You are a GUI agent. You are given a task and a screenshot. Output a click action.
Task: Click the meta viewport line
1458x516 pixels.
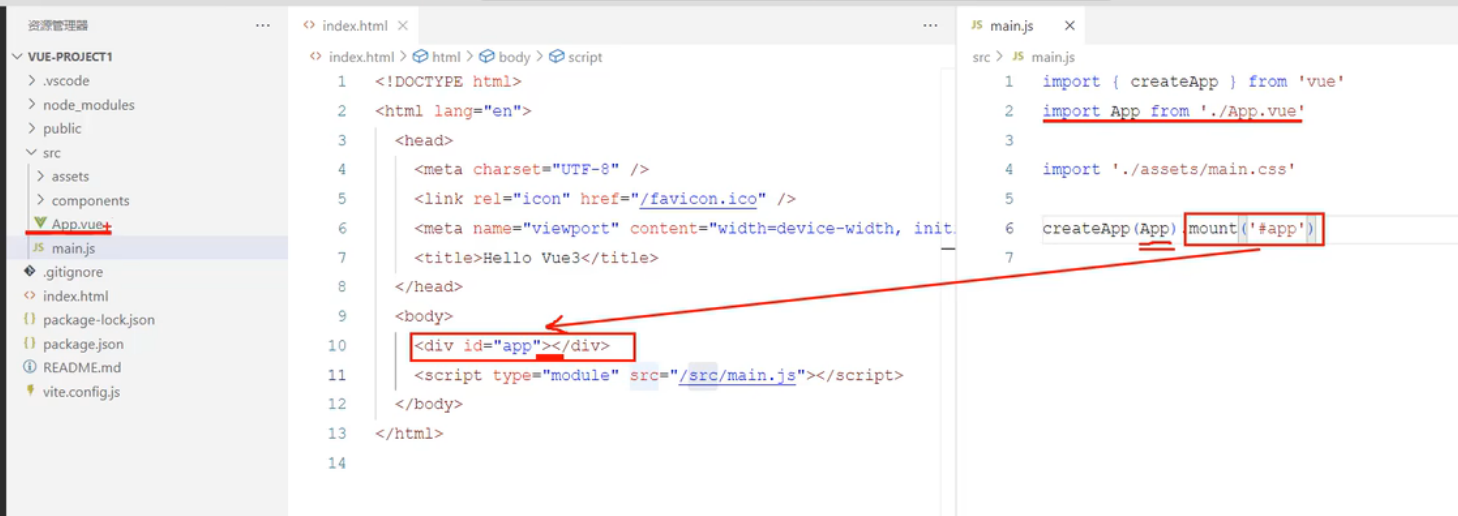(x=684, y=228)
